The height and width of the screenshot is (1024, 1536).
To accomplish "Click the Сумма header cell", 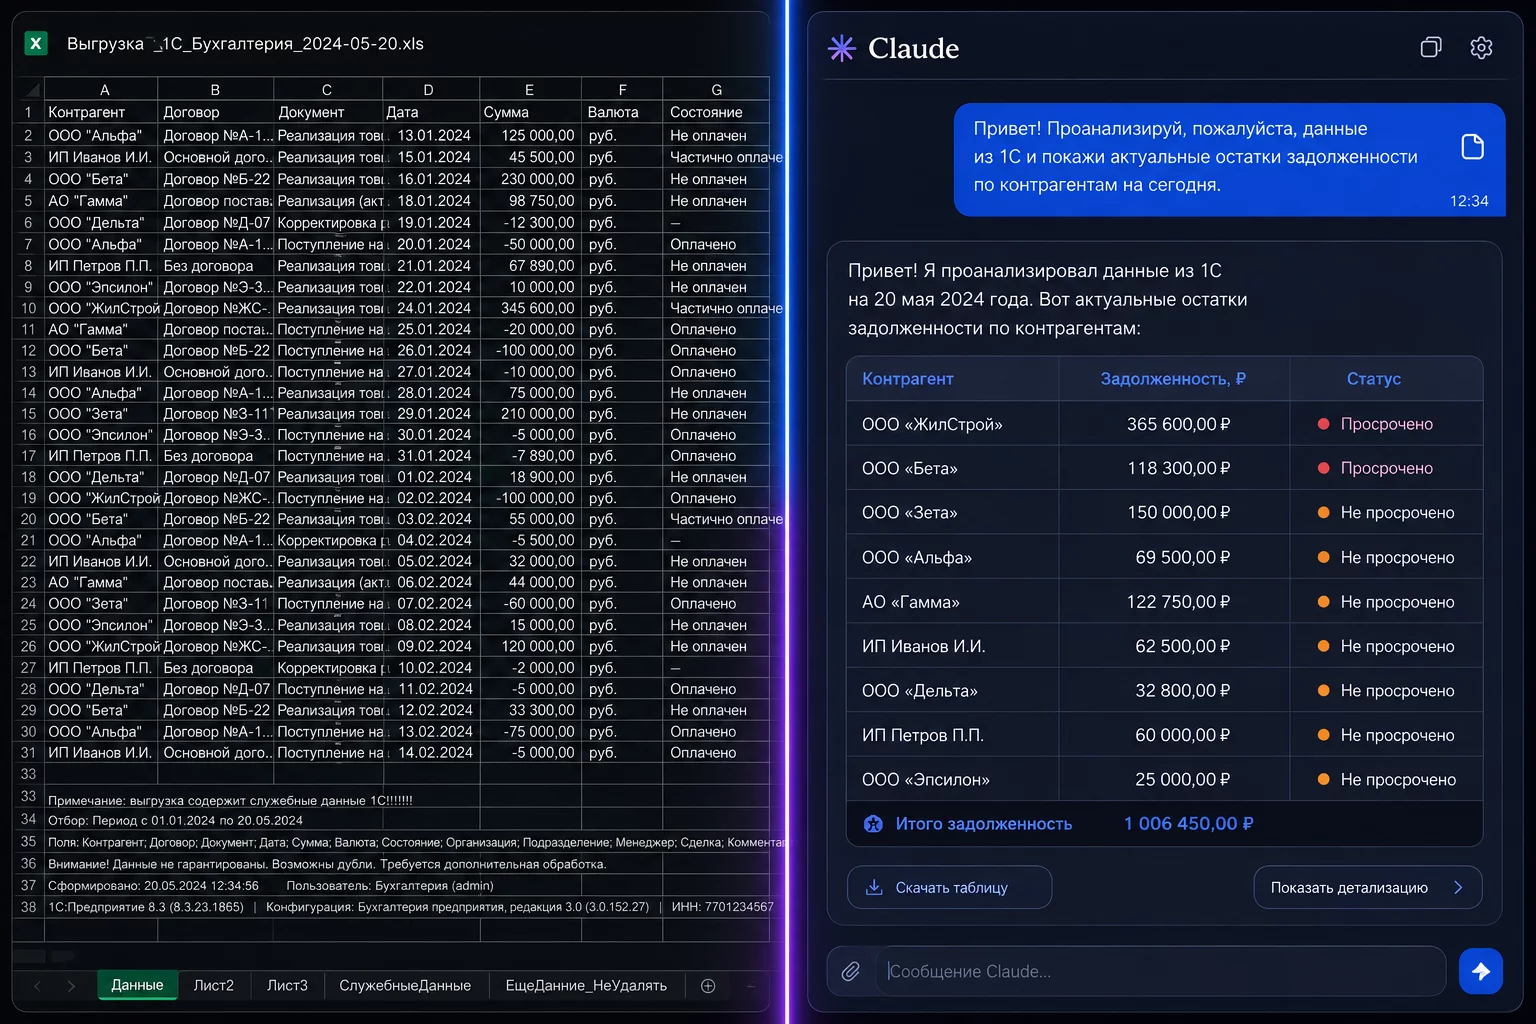I will [x=529, y=112].
